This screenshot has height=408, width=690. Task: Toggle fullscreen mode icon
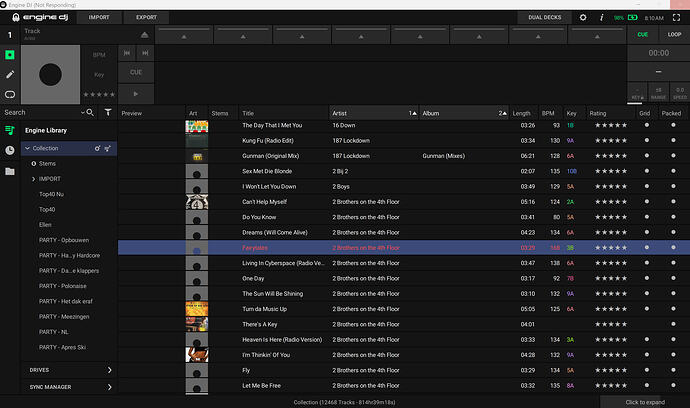676,17
